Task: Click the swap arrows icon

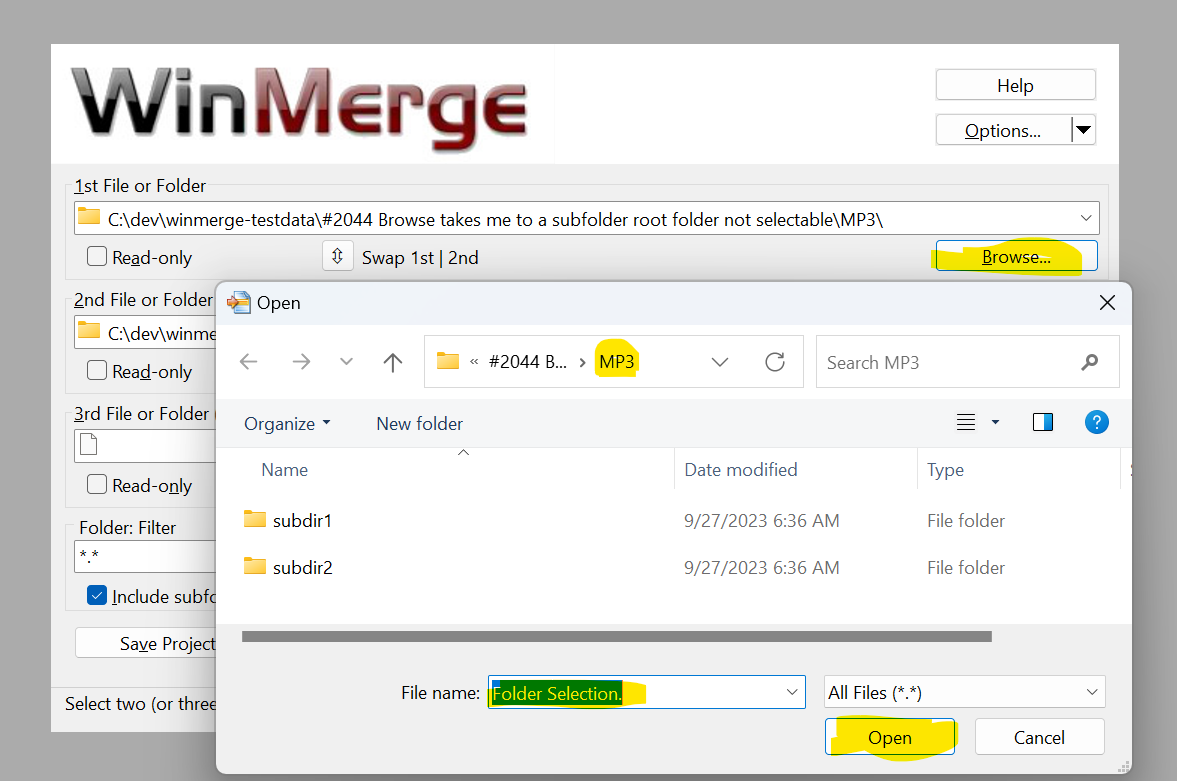Action: 338,256
